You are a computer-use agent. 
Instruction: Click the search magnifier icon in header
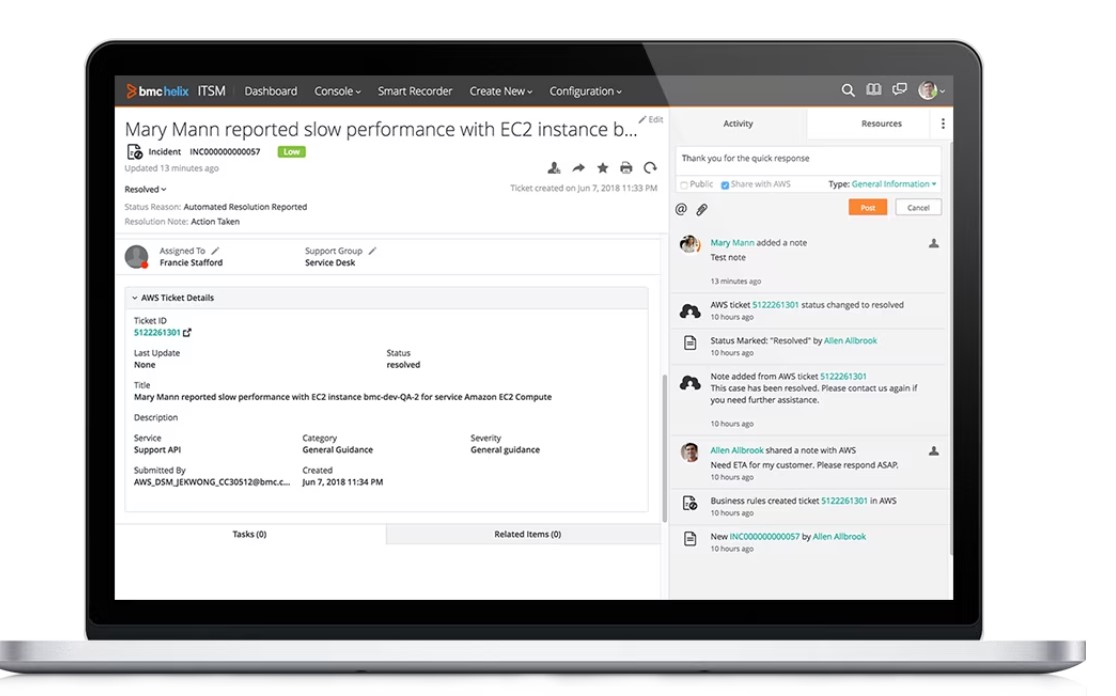847,90
